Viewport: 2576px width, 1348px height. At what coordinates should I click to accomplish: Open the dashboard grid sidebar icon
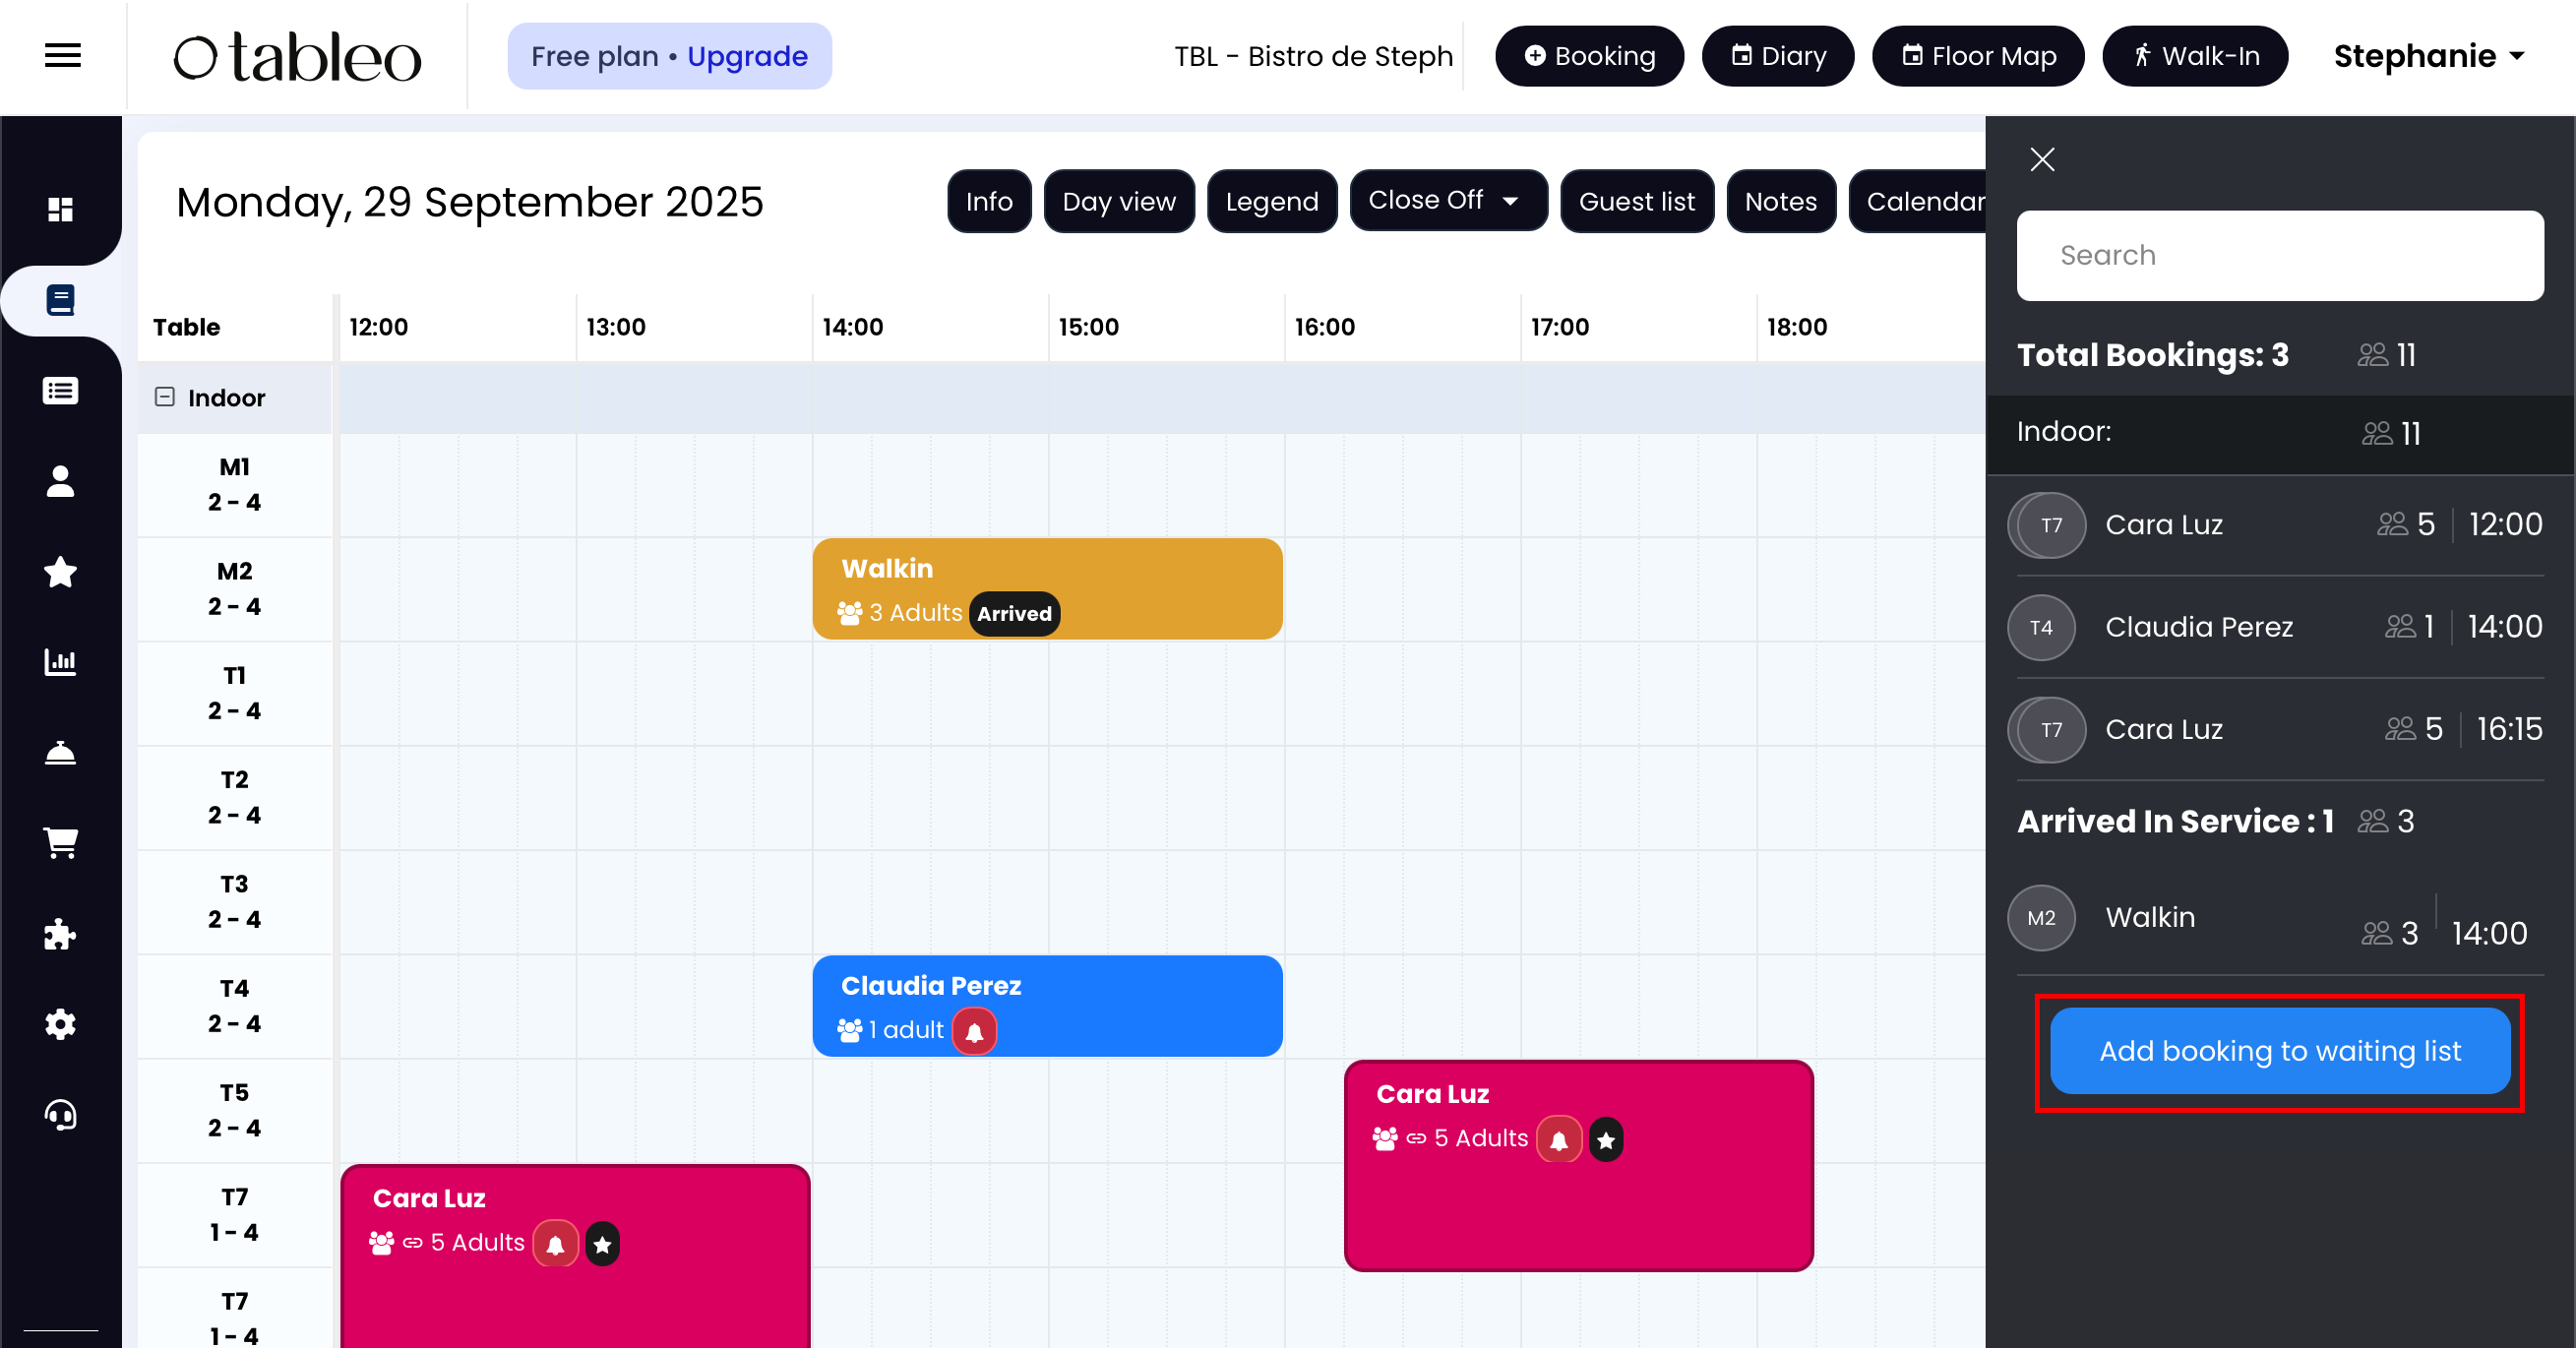pos(61,209)
